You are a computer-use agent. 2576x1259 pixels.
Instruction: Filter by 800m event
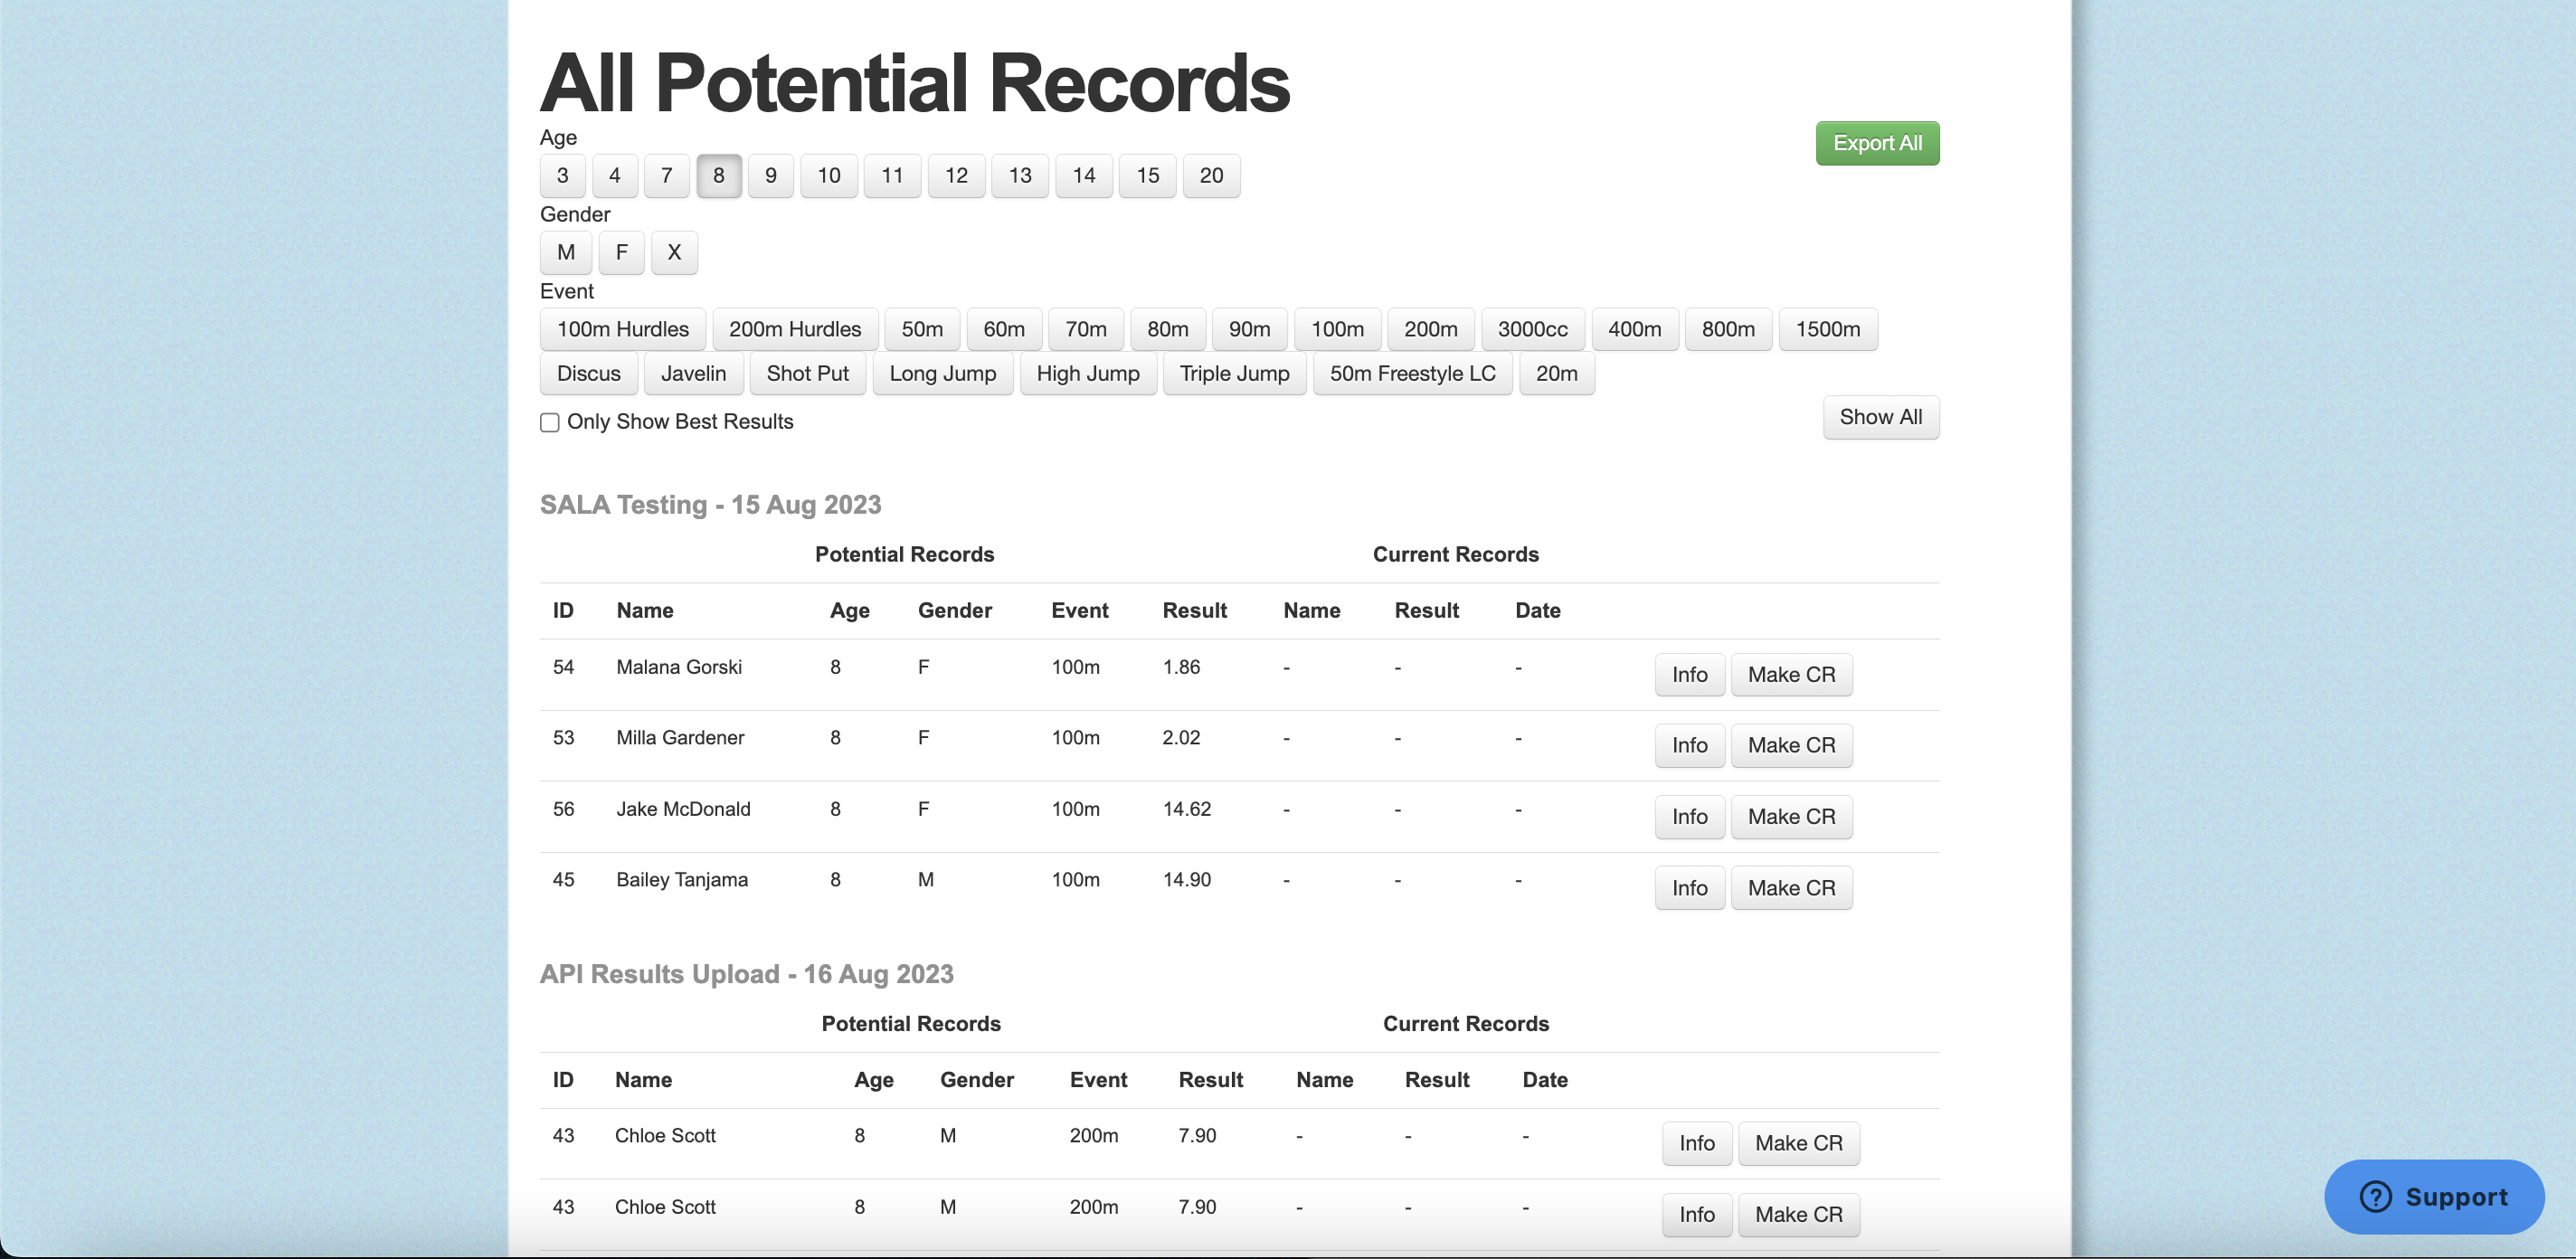pos(1729,330)
